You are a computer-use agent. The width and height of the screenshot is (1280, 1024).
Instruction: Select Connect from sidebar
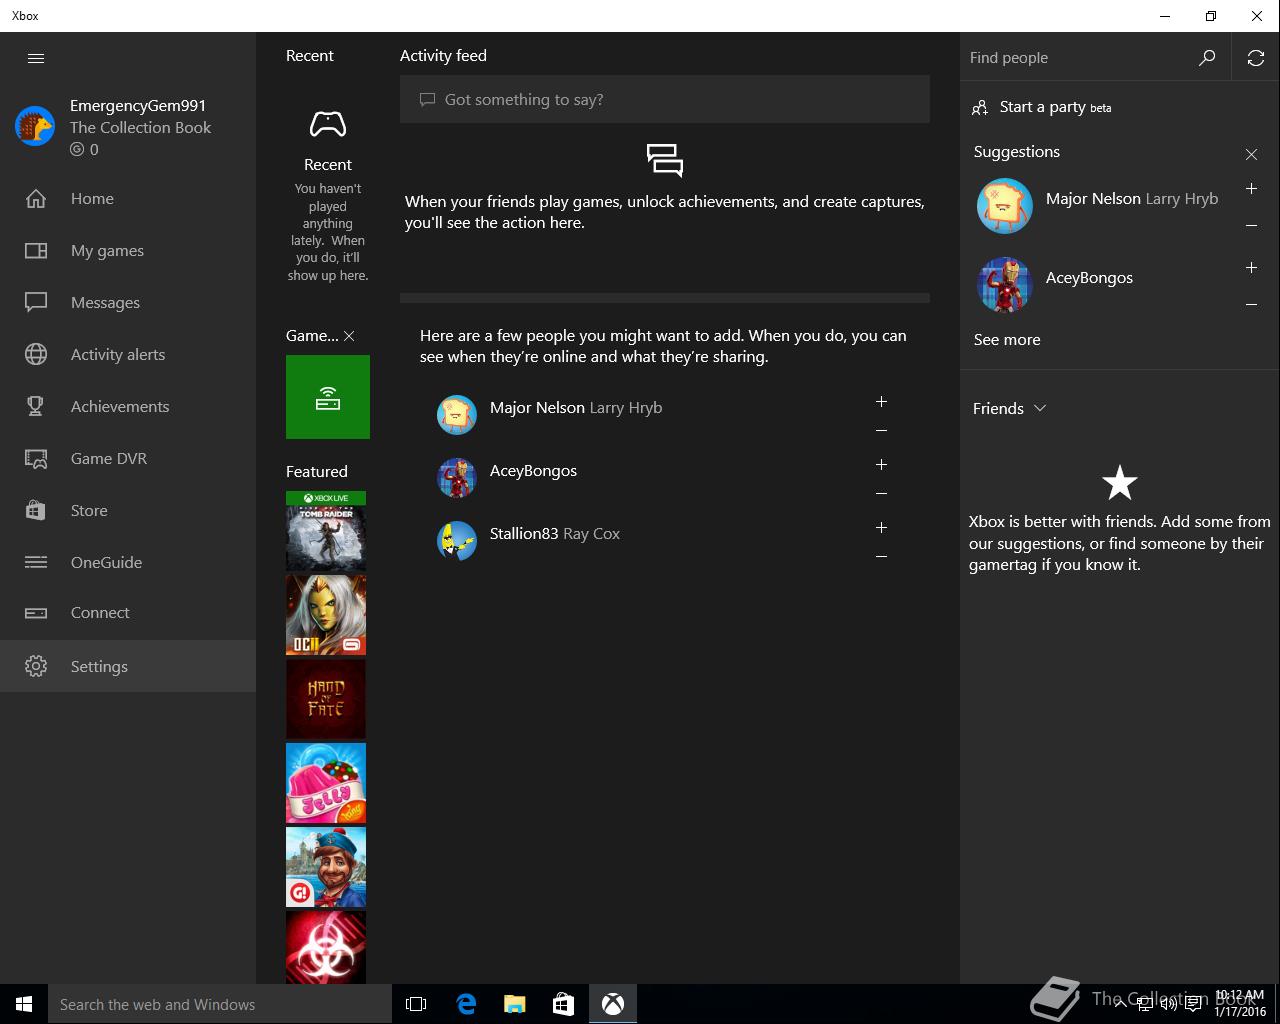[128, 612]
